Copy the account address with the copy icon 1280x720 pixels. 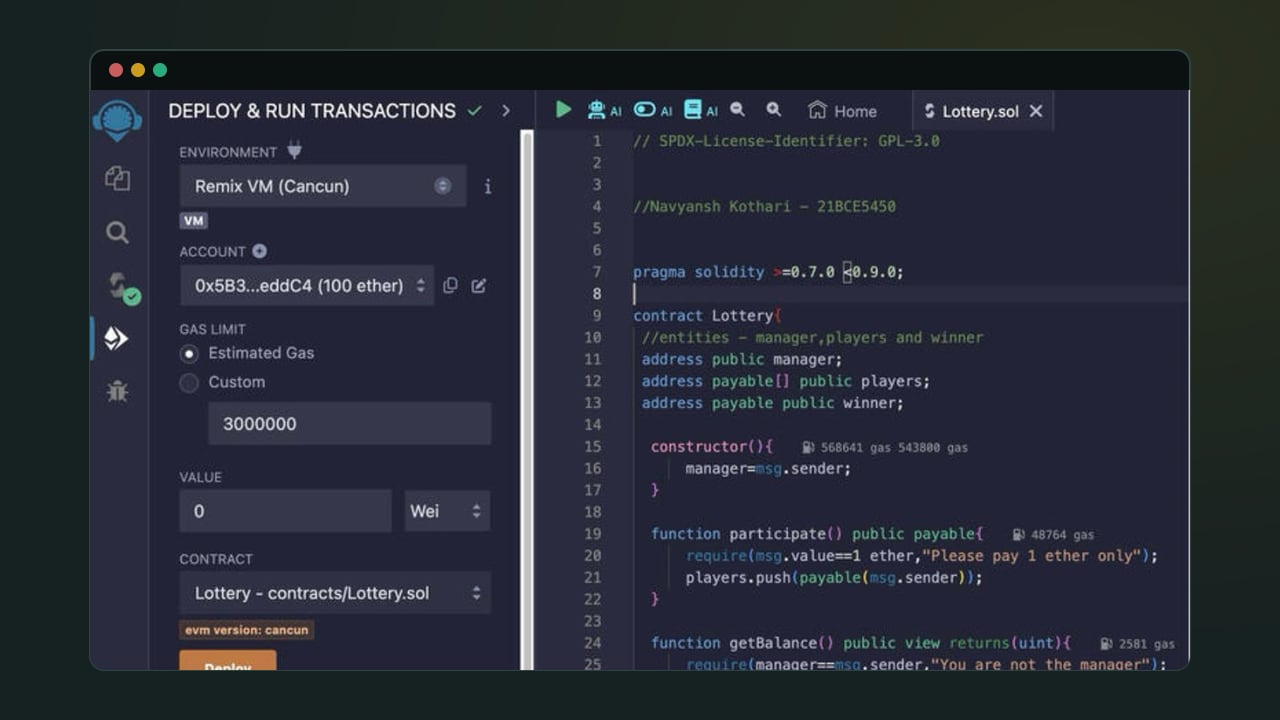point(450,285)
